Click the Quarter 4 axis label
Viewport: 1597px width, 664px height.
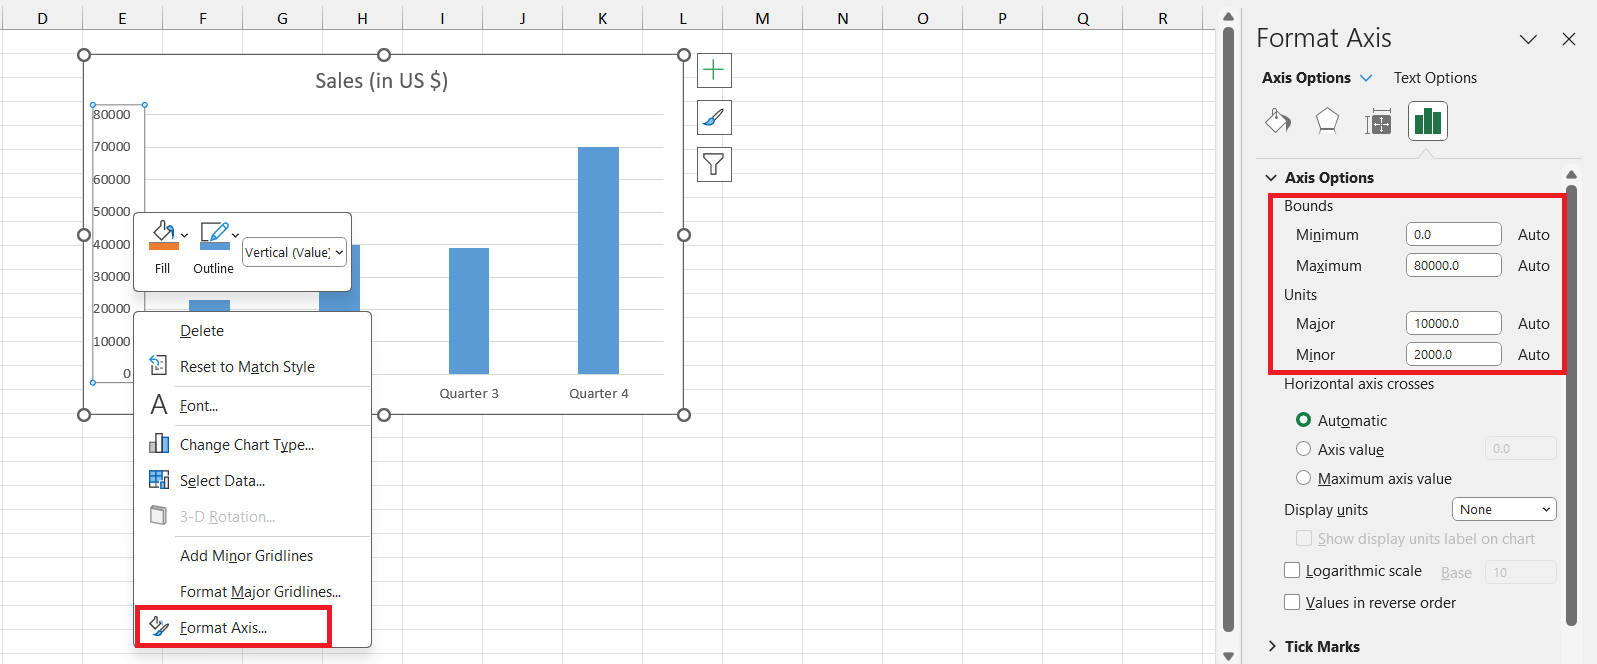tap(599, 394)
